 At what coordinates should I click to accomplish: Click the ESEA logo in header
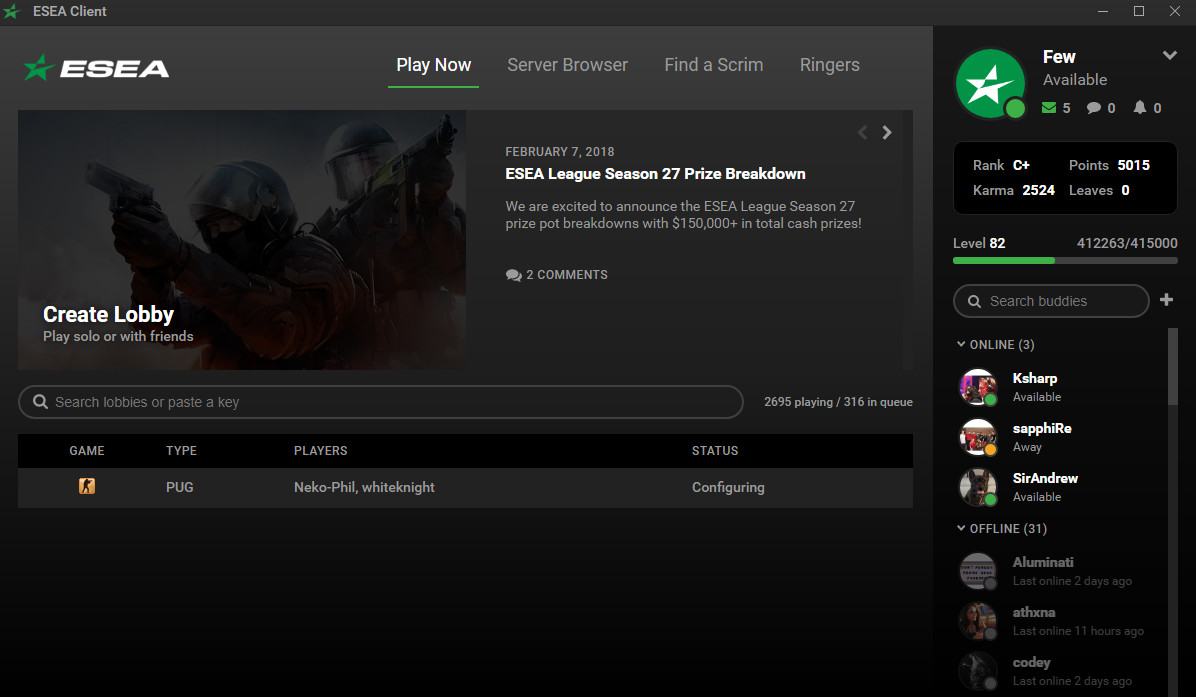(x=97, y=68)
